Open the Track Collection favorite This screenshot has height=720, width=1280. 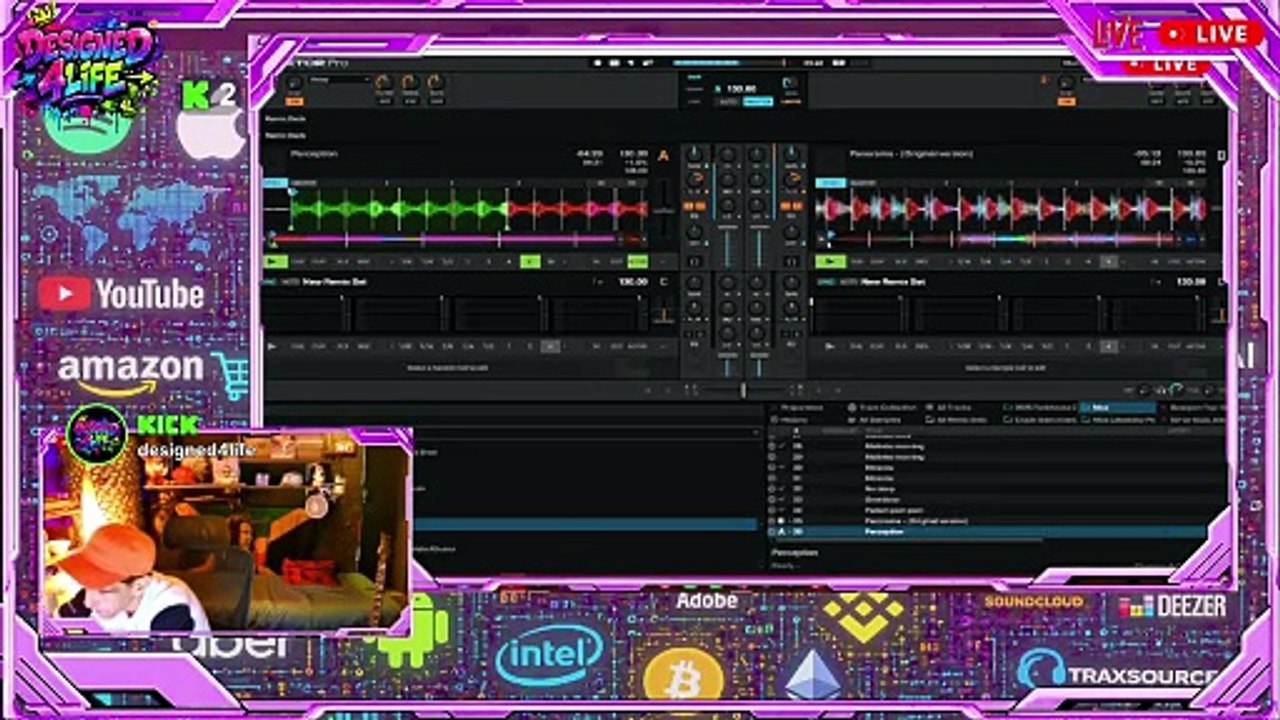887,407
